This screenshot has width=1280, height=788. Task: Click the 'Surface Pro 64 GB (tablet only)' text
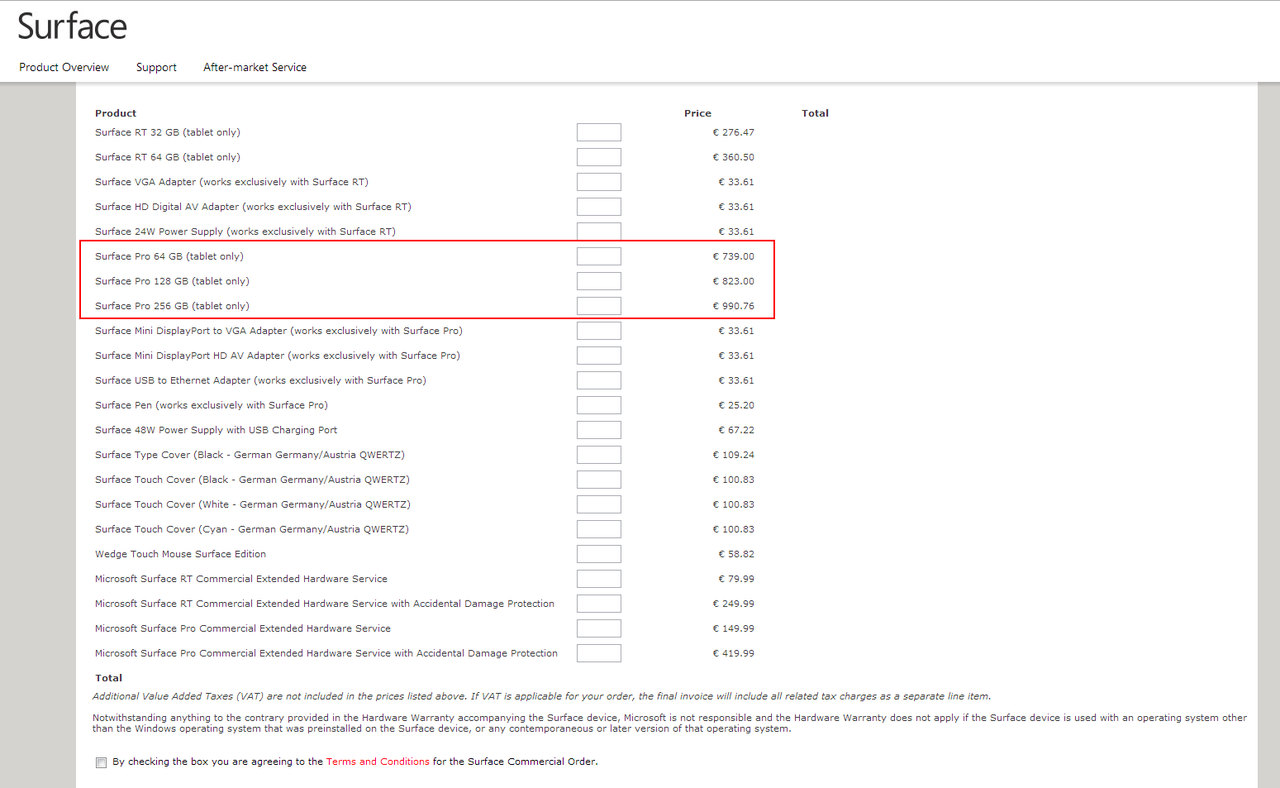[169, 256]
